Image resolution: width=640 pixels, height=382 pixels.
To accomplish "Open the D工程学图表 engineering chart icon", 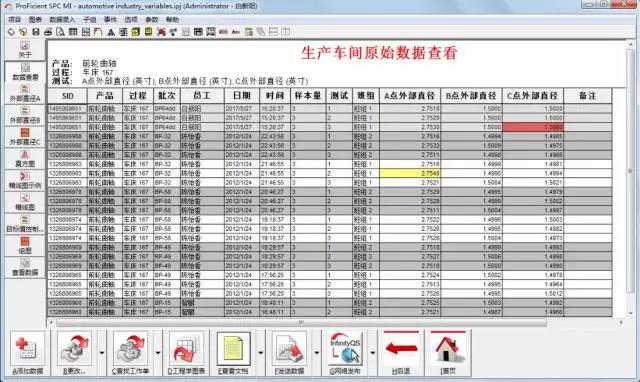I will pos(186,353).
